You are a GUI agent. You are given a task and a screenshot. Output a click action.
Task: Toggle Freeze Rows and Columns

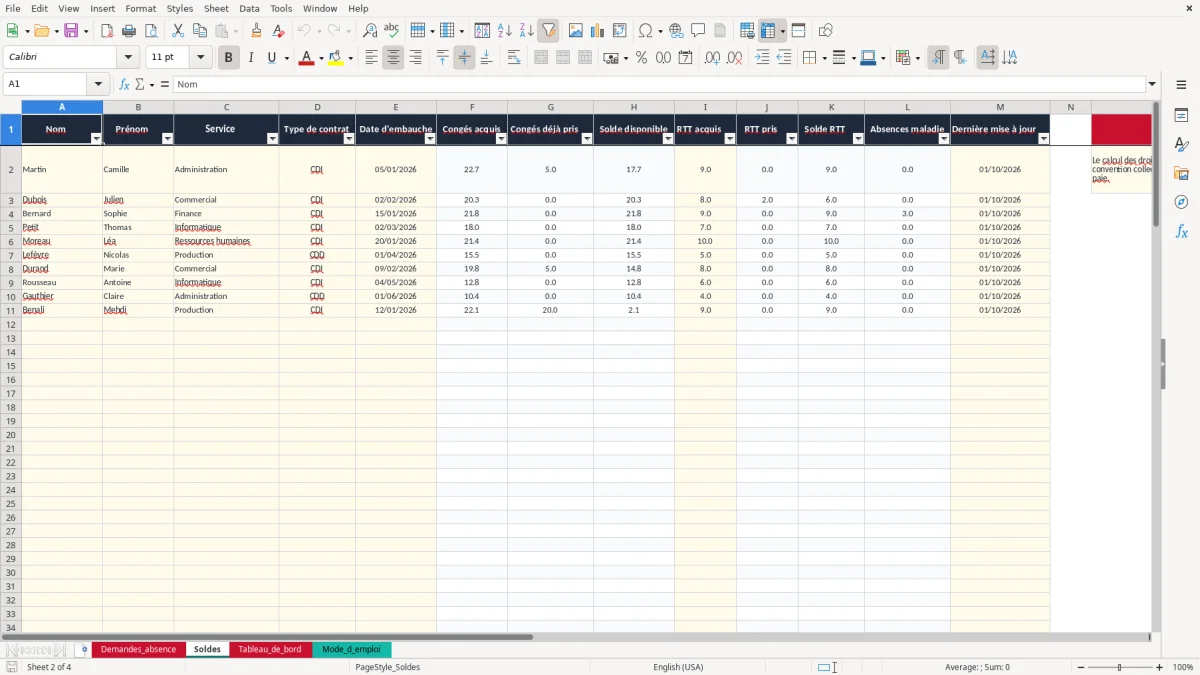click(x=768, y=31)
